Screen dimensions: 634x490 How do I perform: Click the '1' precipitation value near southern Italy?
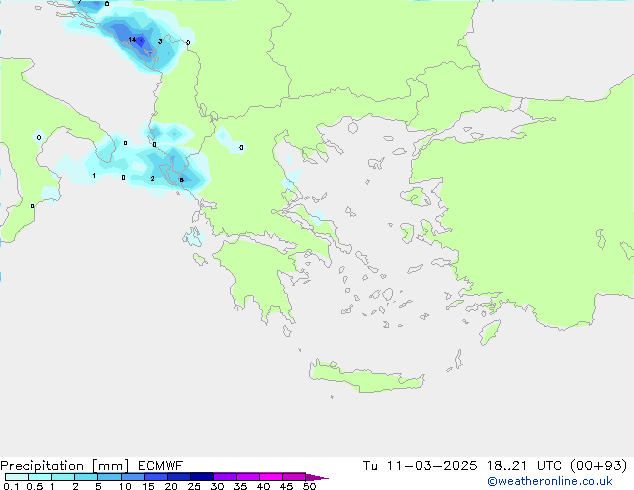coord(94,175)
